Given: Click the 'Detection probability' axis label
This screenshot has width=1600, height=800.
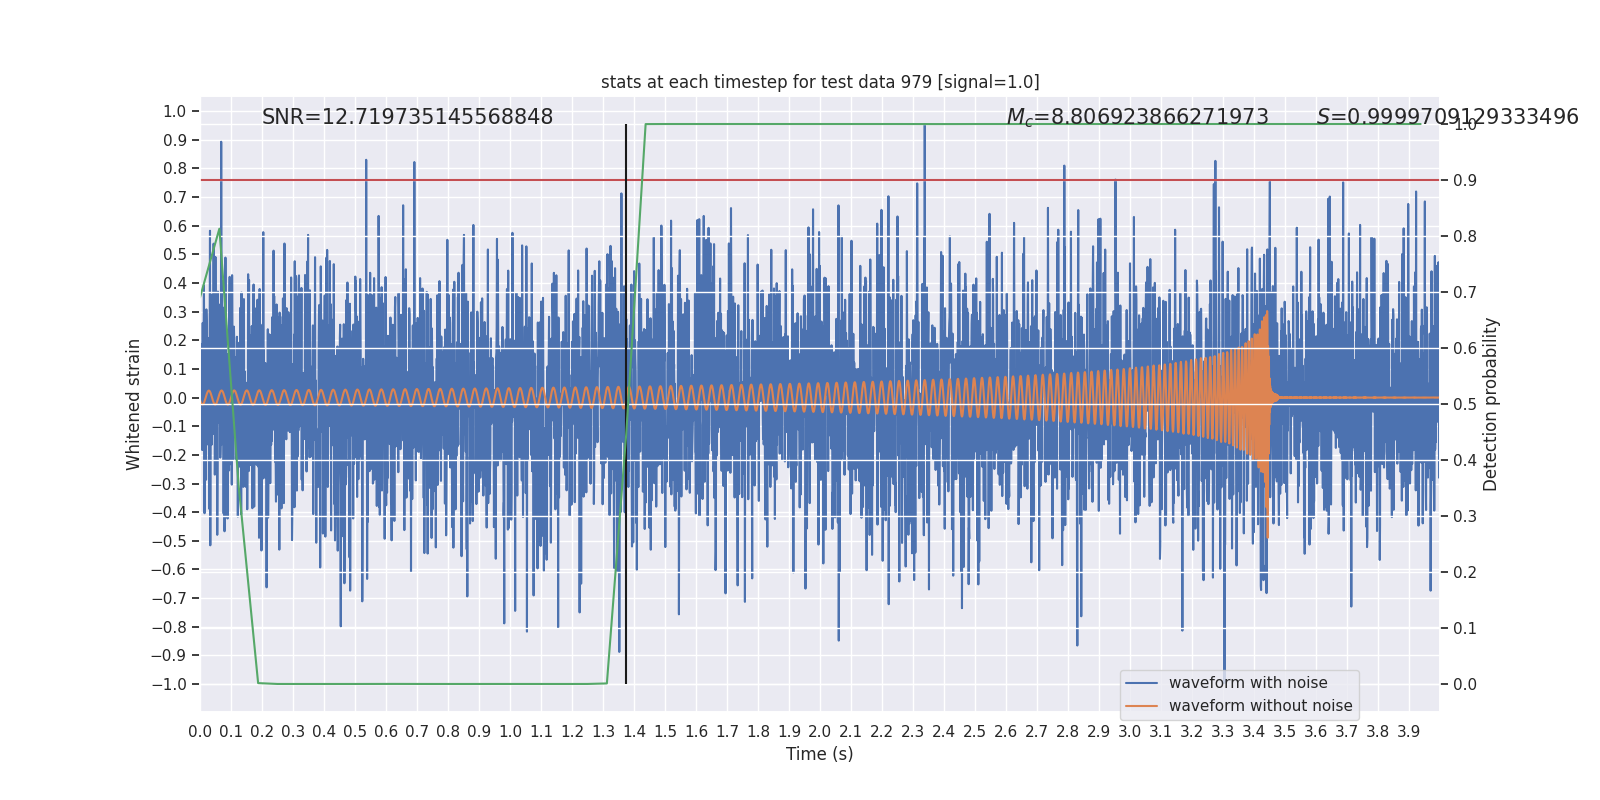Looking at the screenshot, I should click(1491, 404).
